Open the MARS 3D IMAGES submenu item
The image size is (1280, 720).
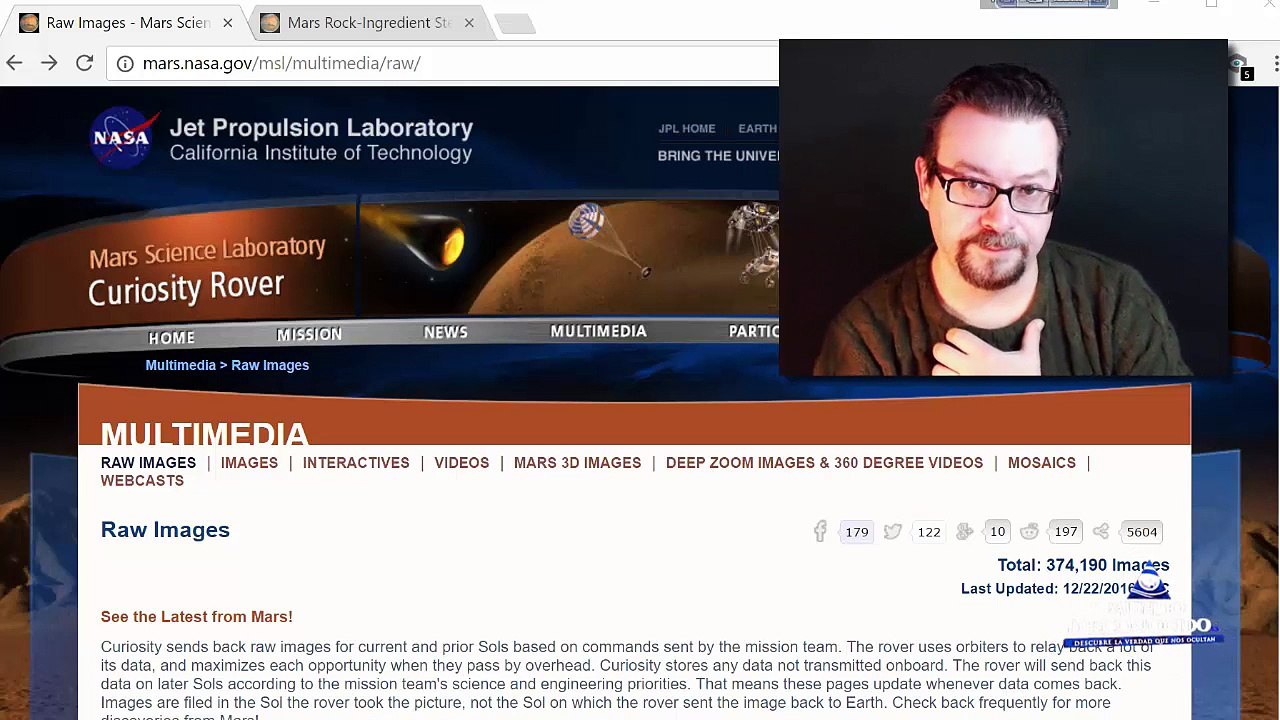tap(577, 463)
